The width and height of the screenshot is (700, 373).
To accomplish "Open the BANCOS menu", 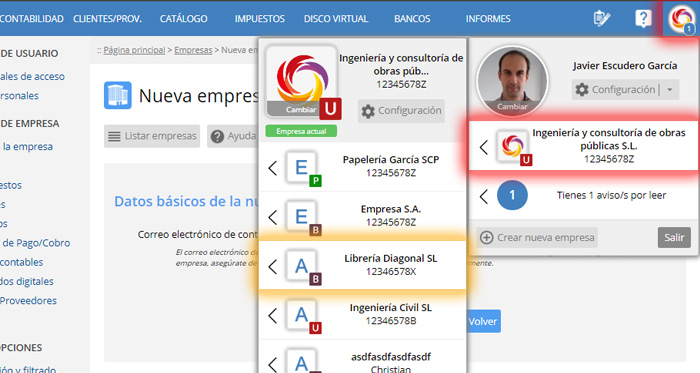I will point(412,19).
